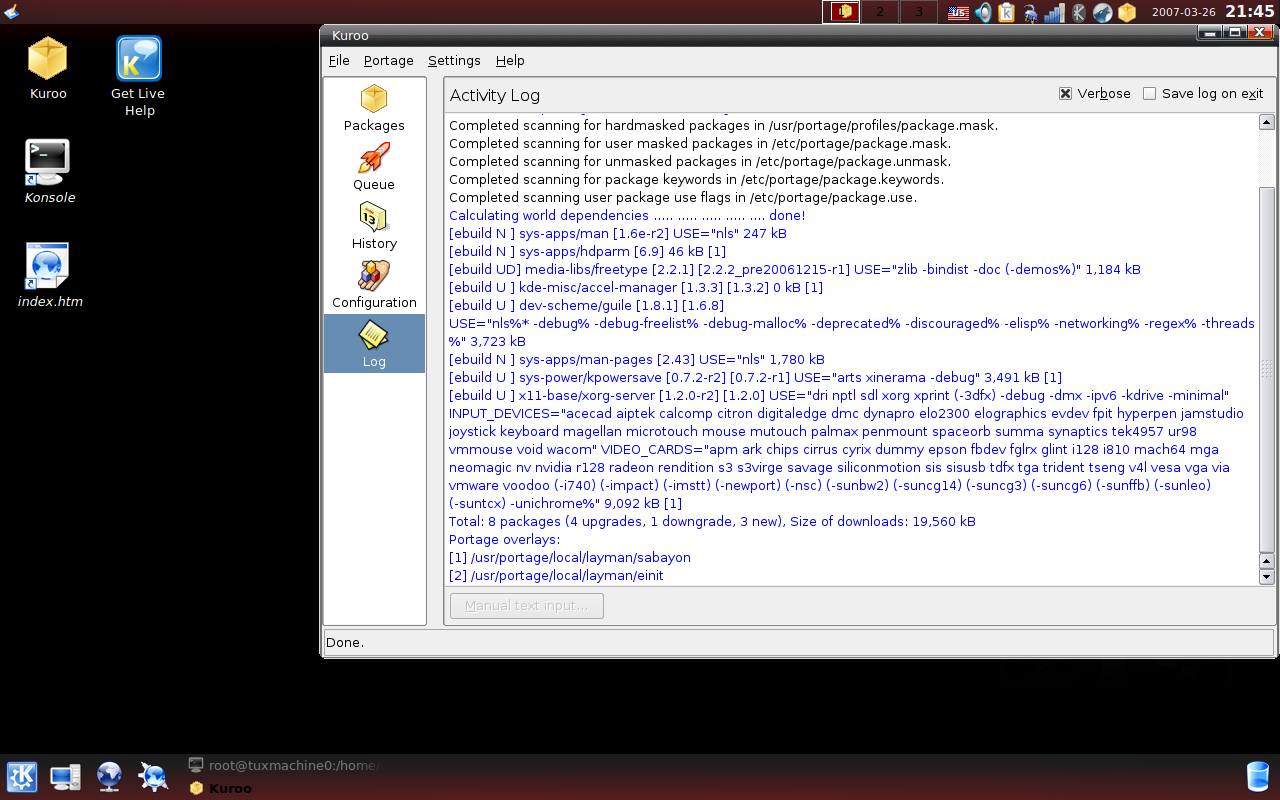The image size is (1280, 800).
Task: Click the Activity Log scrollbar up arrow
Action: click(1267, 122)
